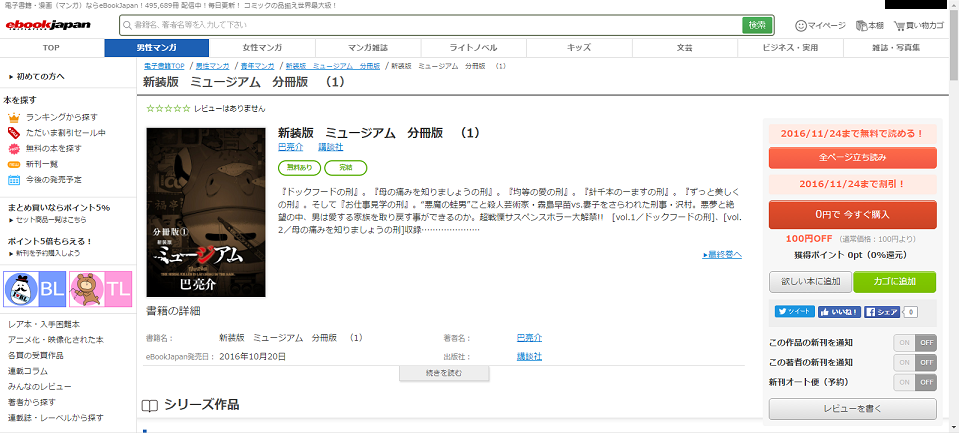Open the bookshelf (本棚) icon
Screen dimensions: 959x433
(862, 26)
